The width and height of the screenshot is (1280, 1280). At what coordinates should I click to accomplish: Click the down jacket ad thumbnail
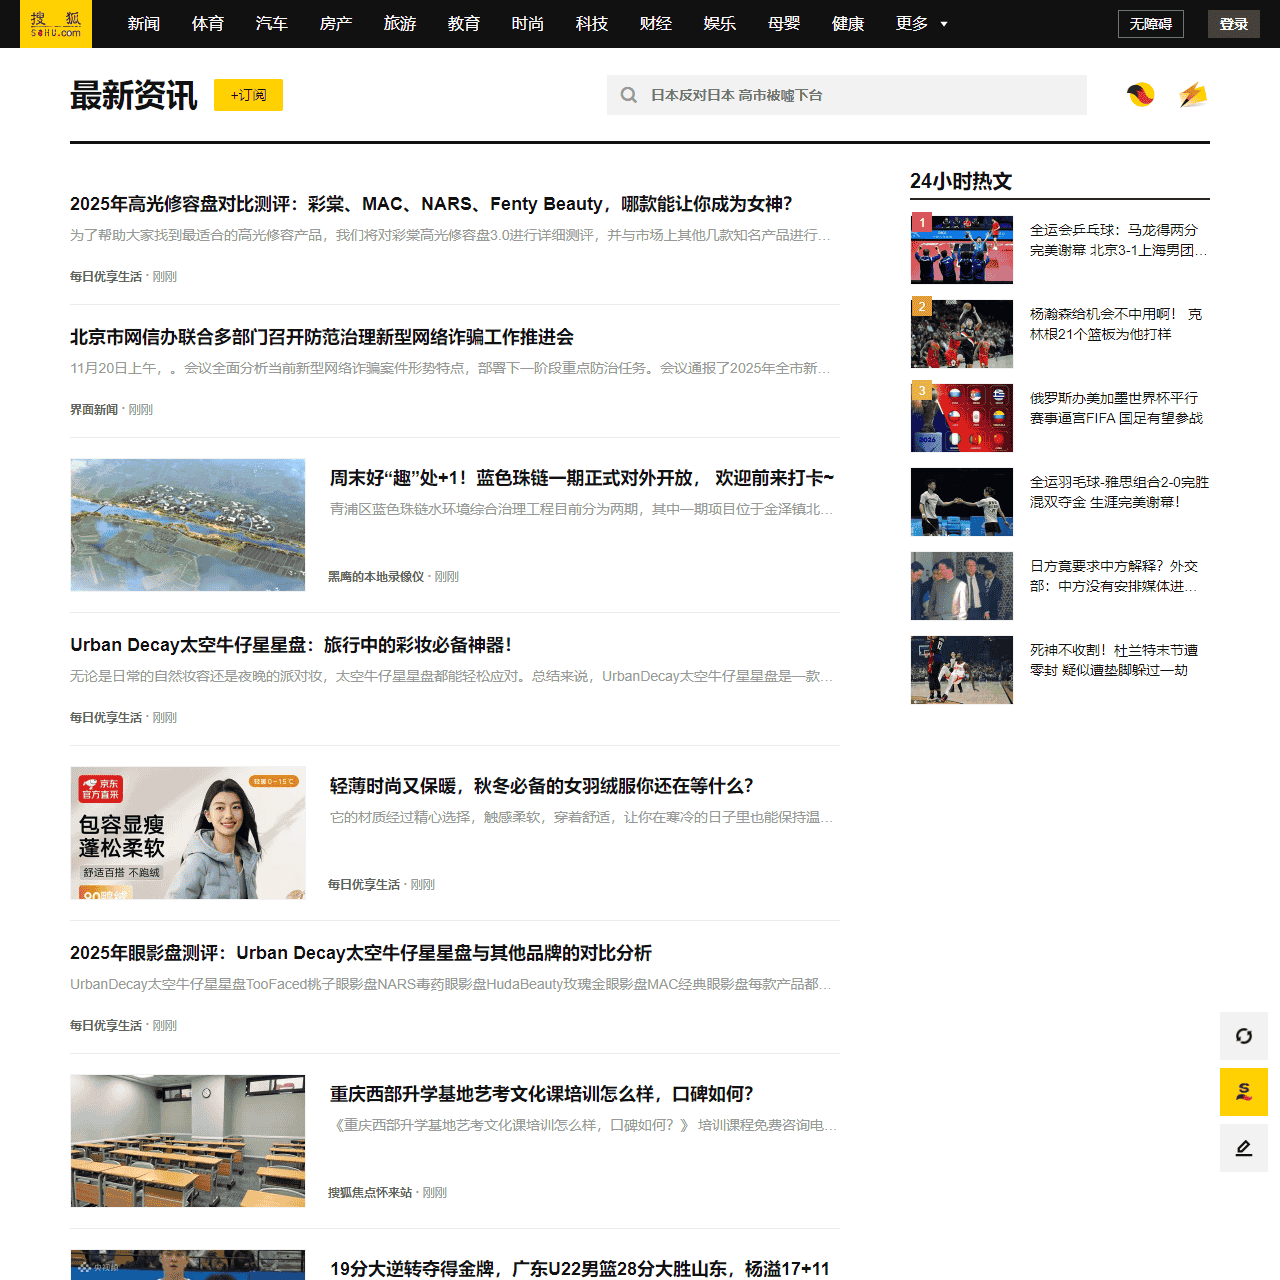188,833
